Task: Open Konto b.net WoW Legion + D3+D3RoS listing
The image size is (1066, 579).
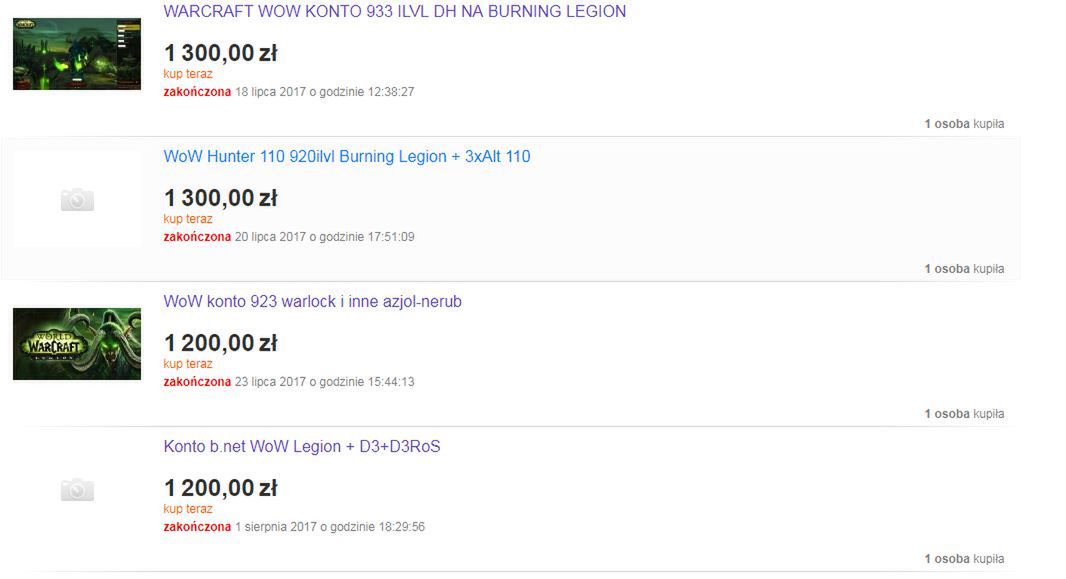Action: 302,446
